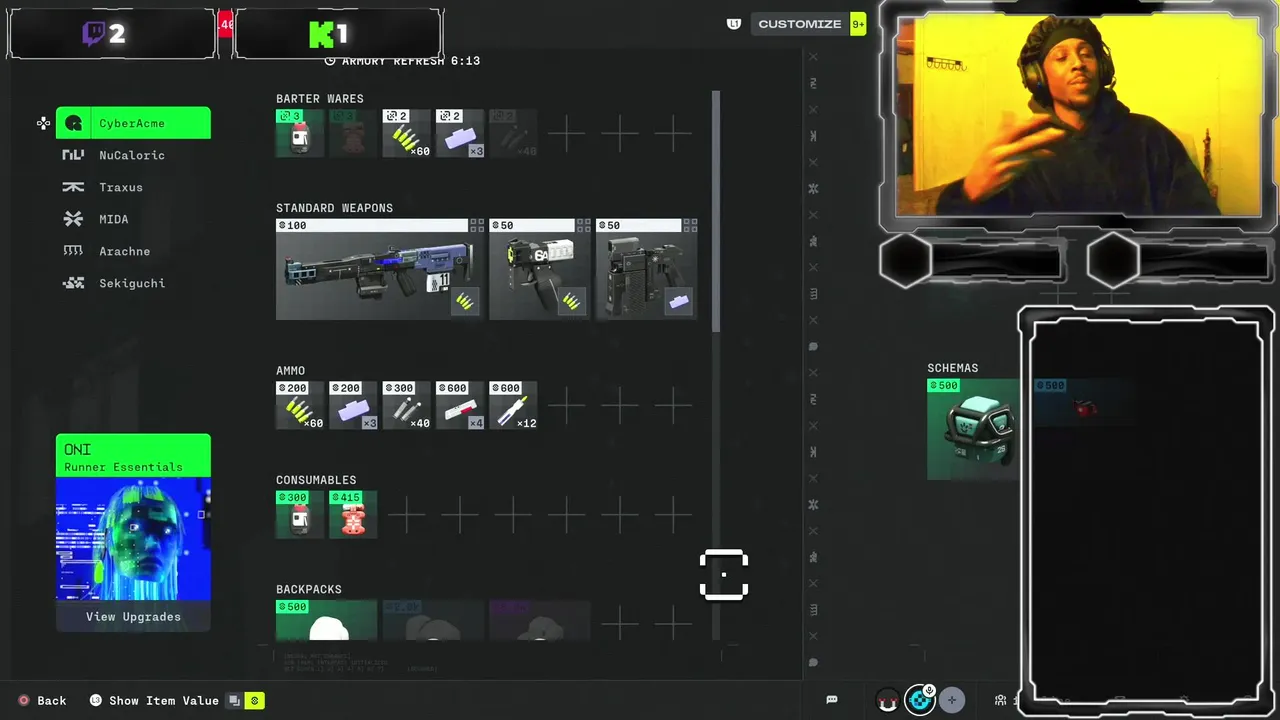Open the chat bubble icon in bottom bar

pyautogui.click(x=832, y=700)
